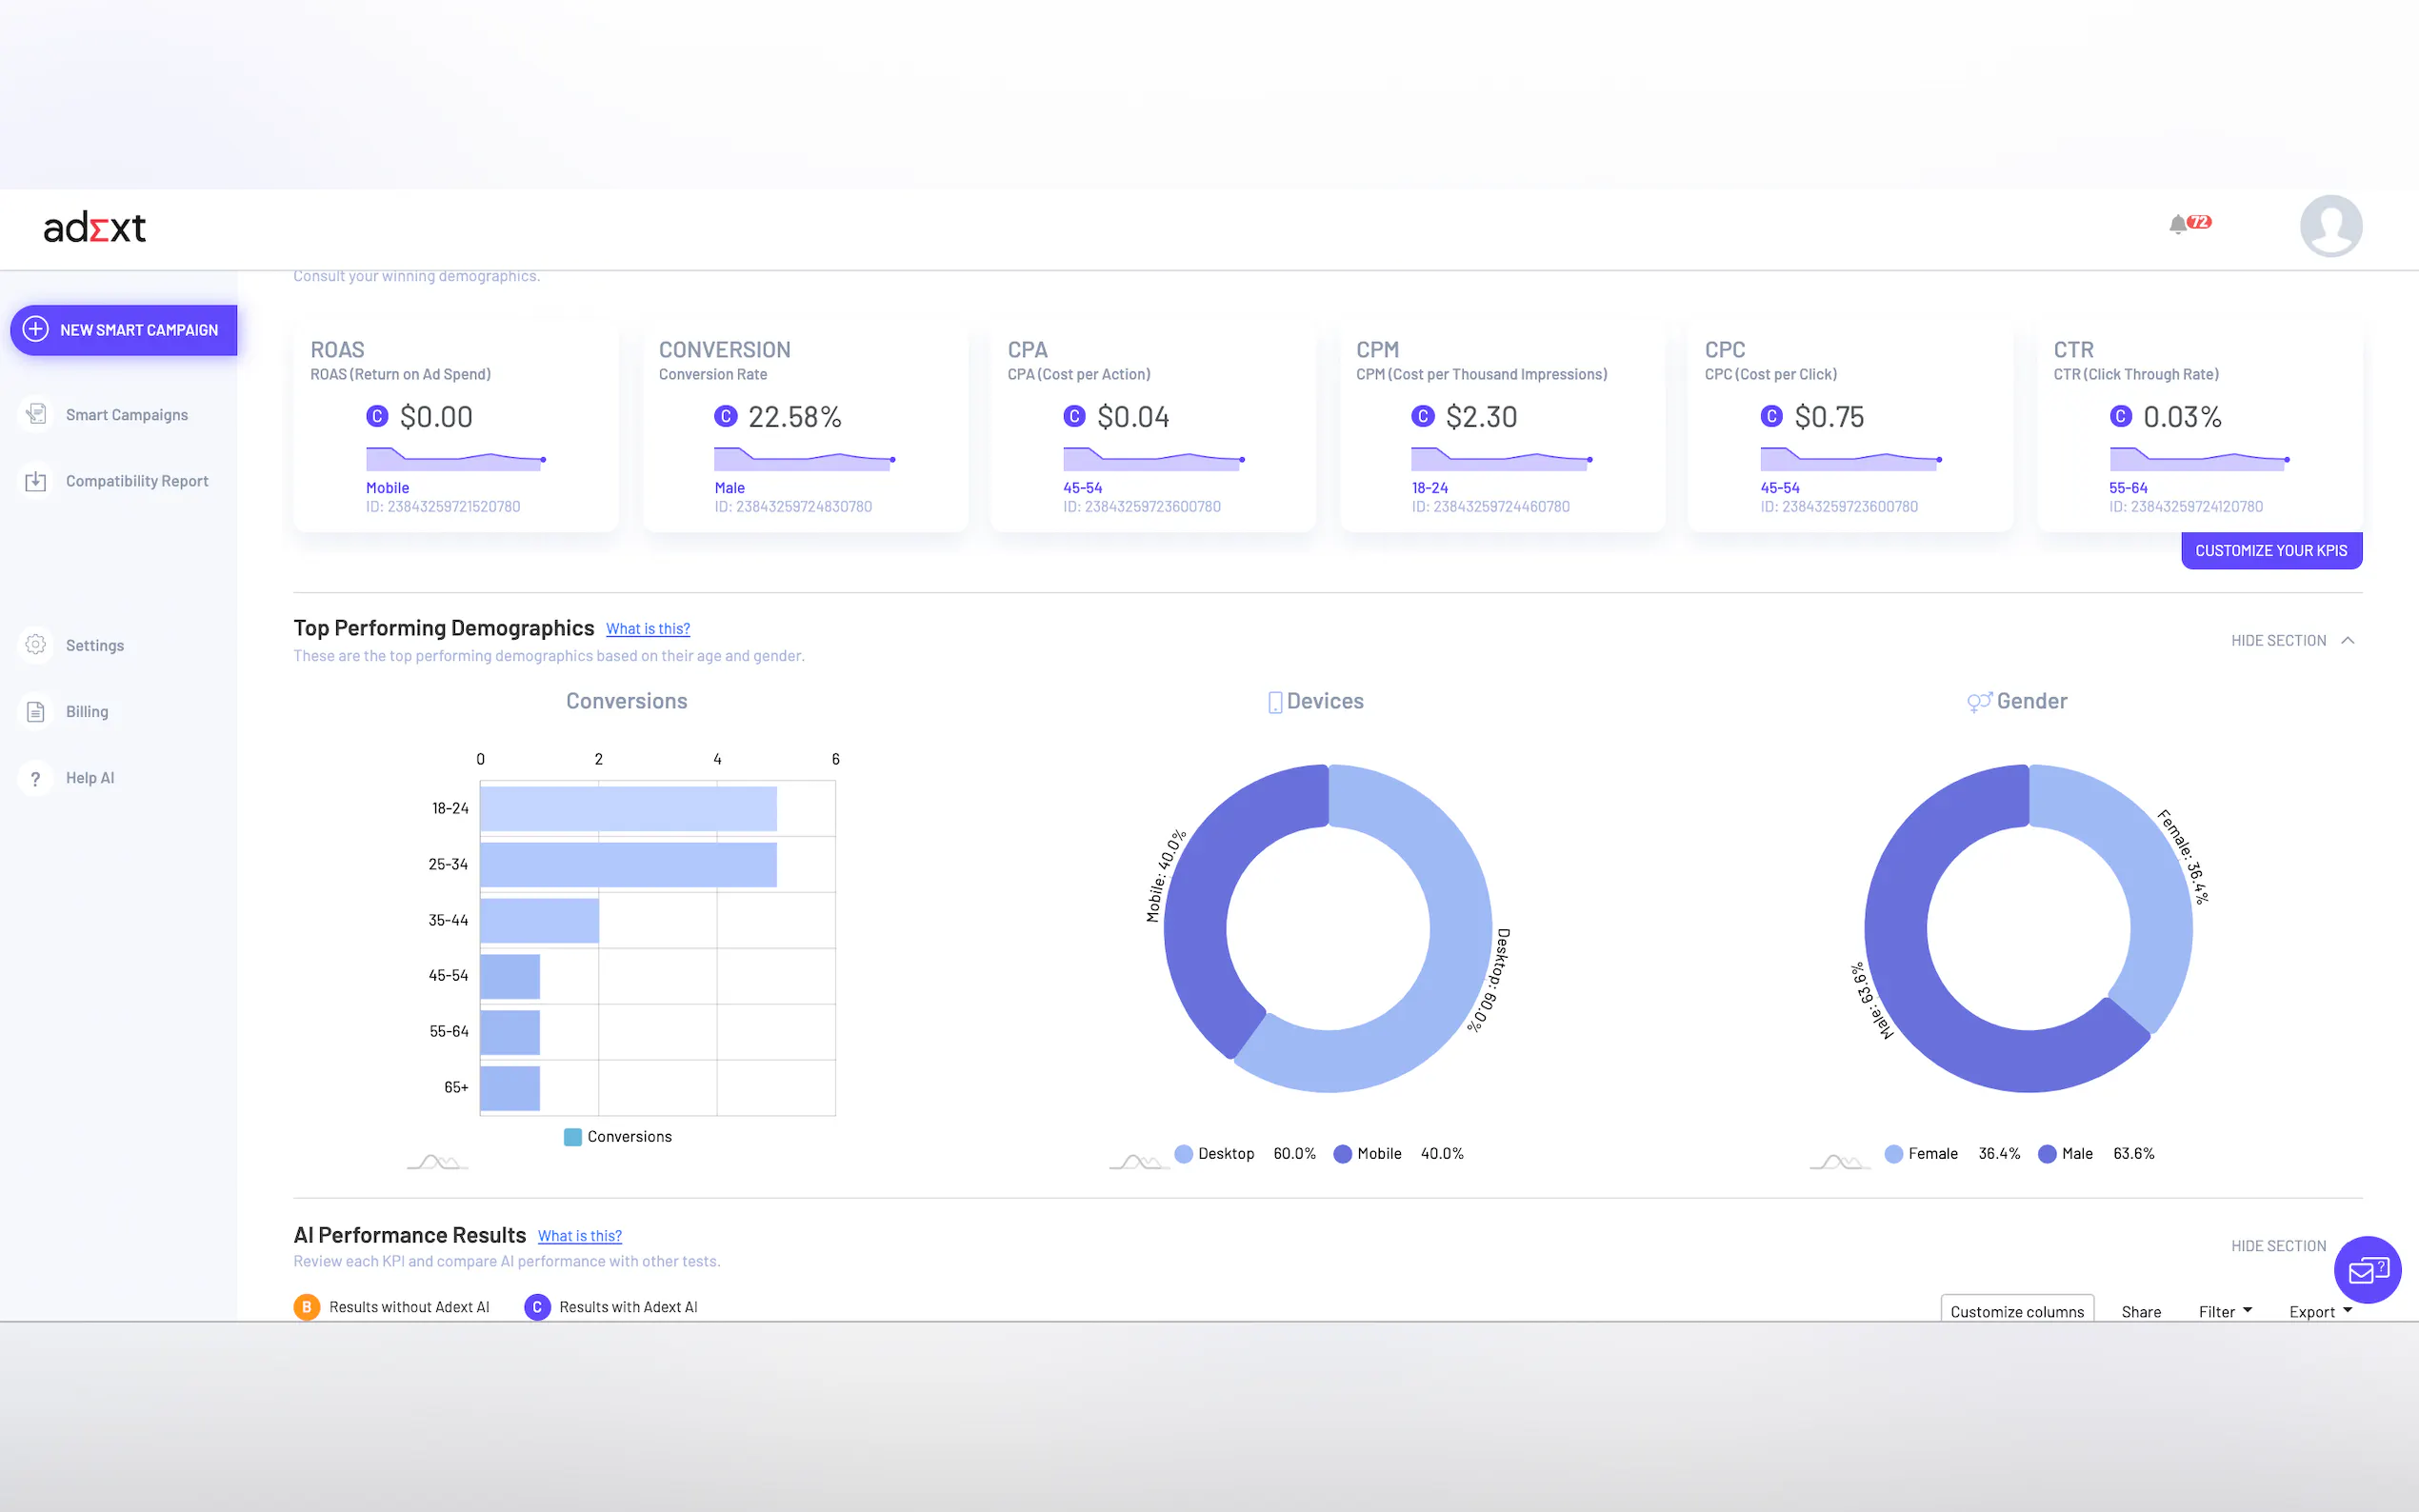Click the Smart Campaigns sidebar icon
2419x1512 pixels.
tap(36, 414)
